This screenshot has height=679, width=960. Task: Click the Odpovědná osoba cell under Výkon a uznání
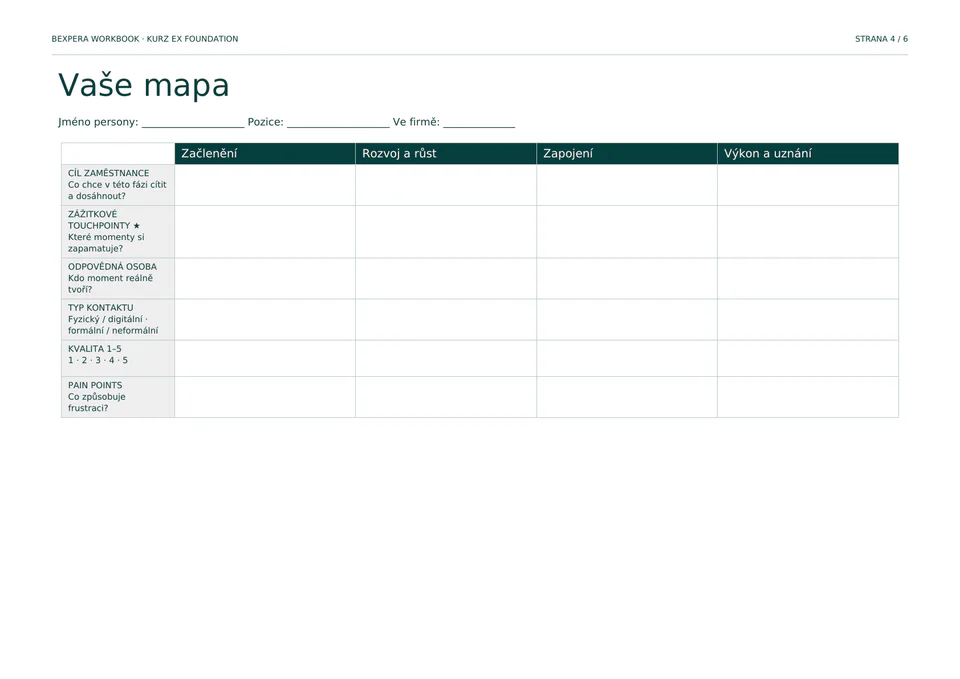[x=808, y=279]
